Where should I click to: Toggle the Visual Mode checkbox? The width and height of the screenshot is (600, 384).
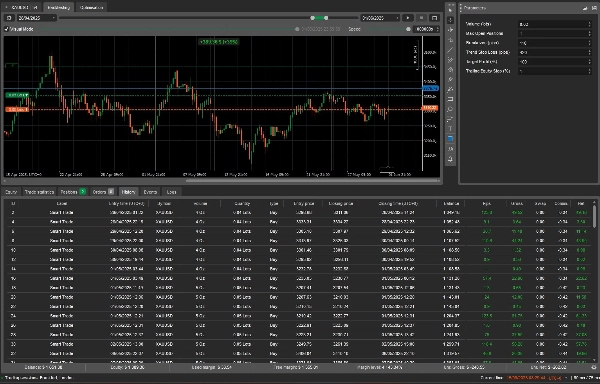(7, 29)
